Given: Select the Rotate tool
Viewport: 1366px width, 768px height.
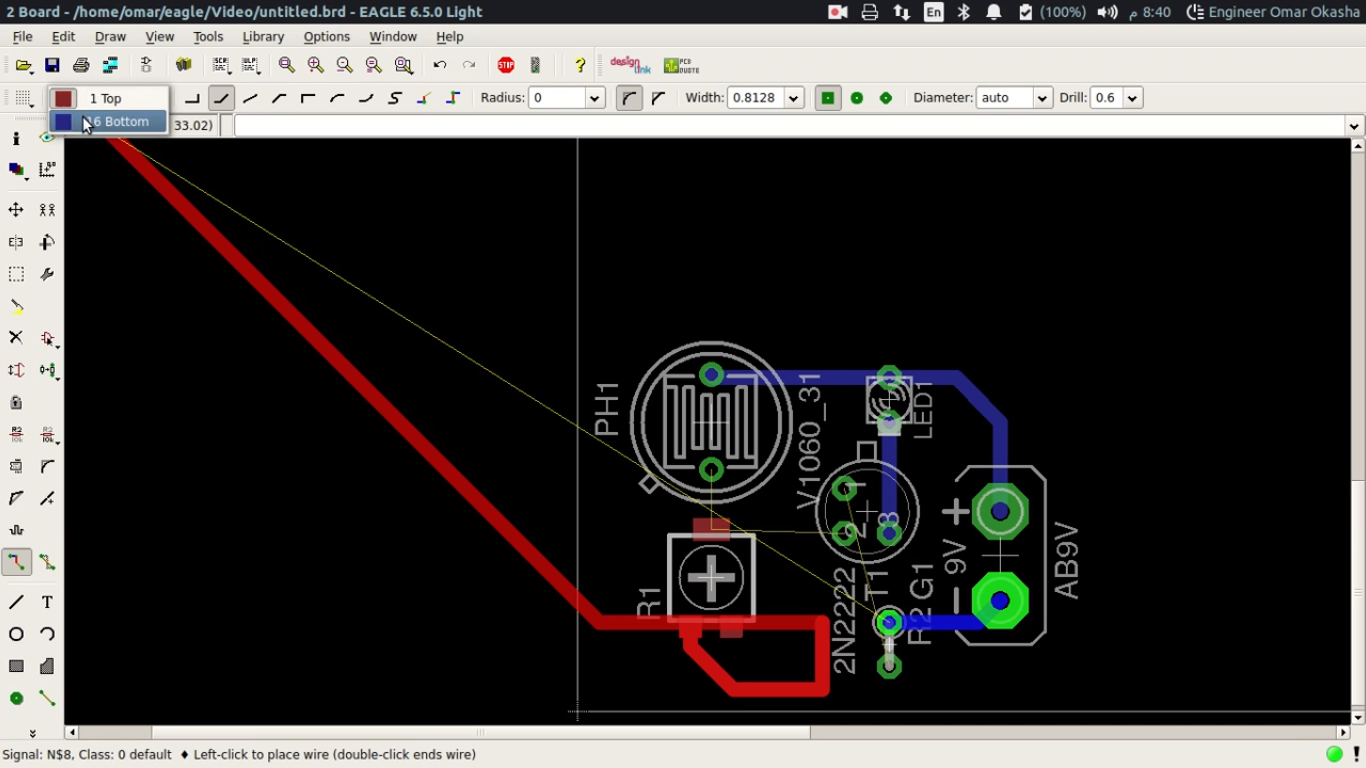Looking at the screenshot, I should click(x=47, y=242).
